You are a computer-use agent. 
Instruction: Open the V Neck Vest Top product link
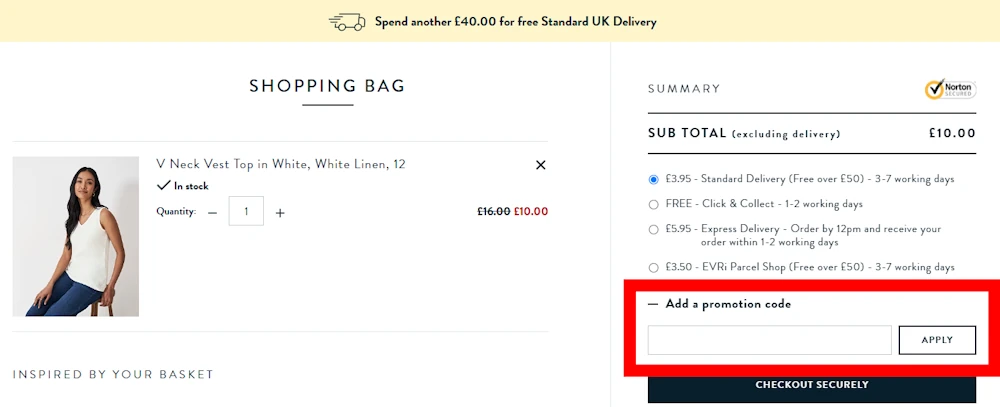(x=281, y=164)
